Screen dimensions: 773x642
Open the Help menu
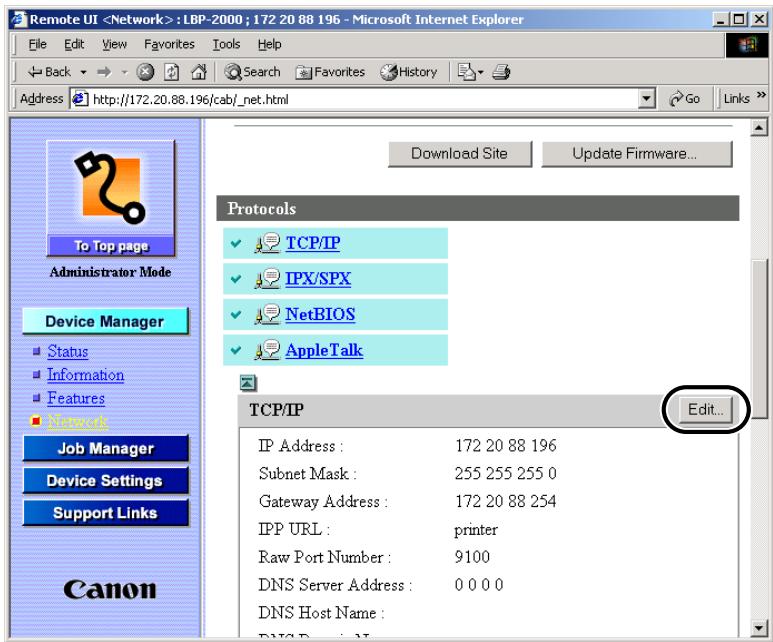[x=269, y=44]
